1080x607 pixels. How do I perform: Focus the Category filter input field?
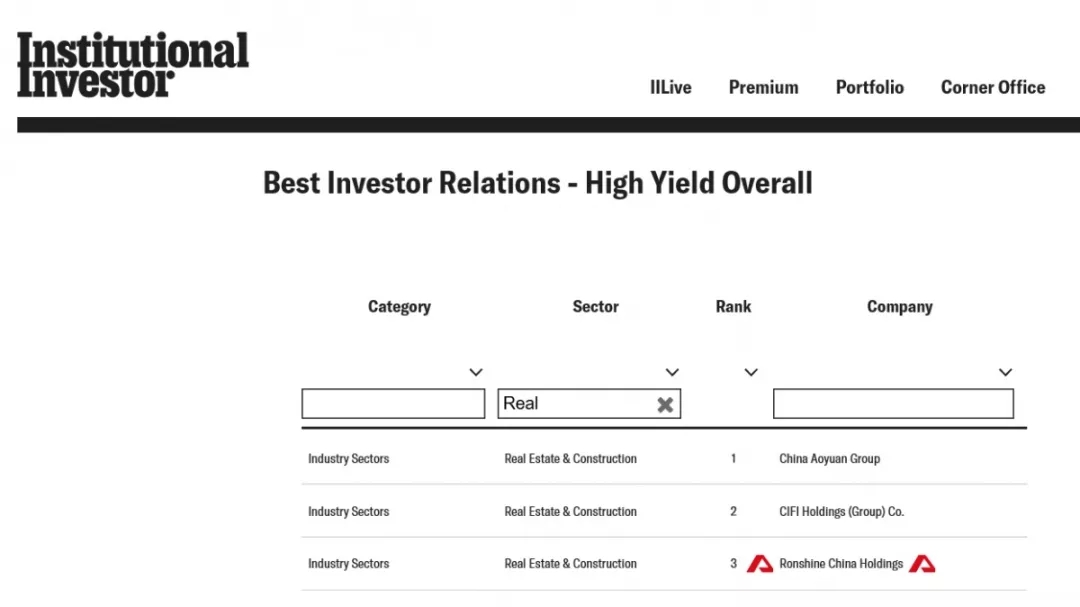tap(393, 403)
